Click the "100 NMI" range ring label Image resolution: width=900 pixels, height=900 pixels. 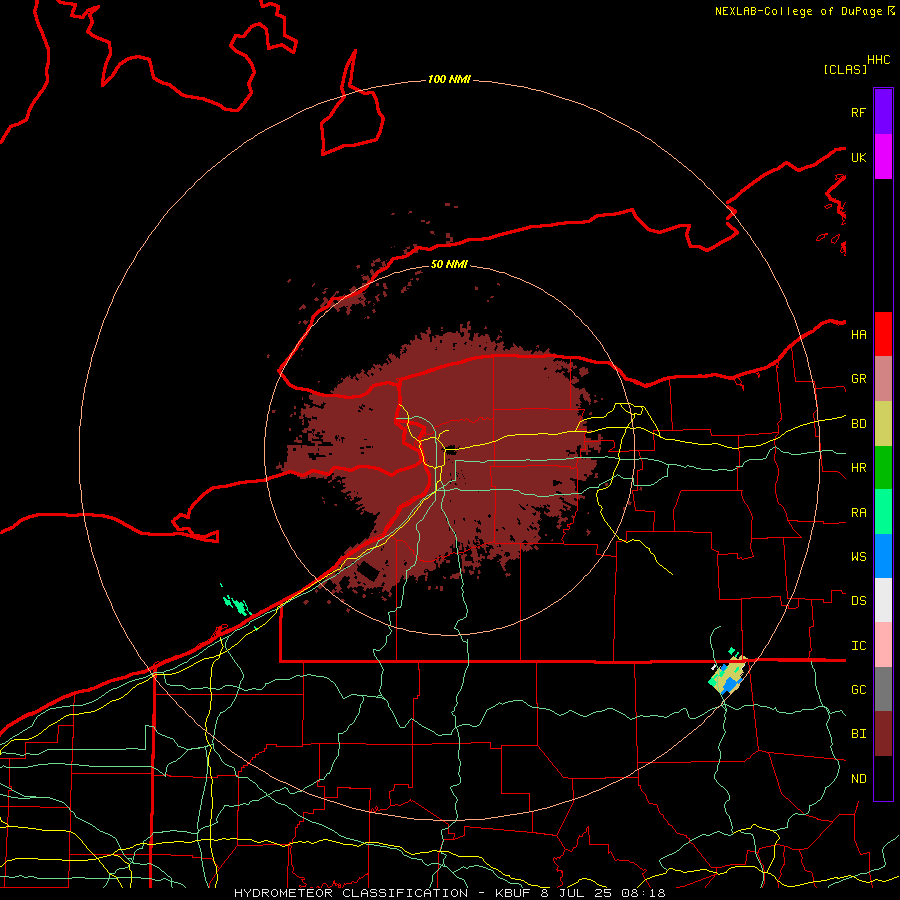click(449, 79)
